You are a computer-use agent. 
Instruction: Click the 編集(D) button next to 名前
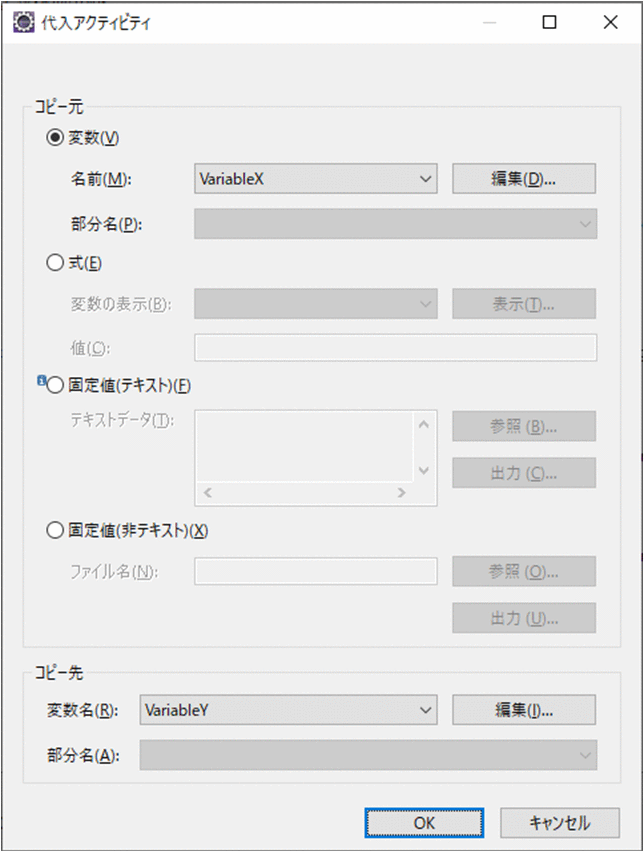click(x=524, y=179)
